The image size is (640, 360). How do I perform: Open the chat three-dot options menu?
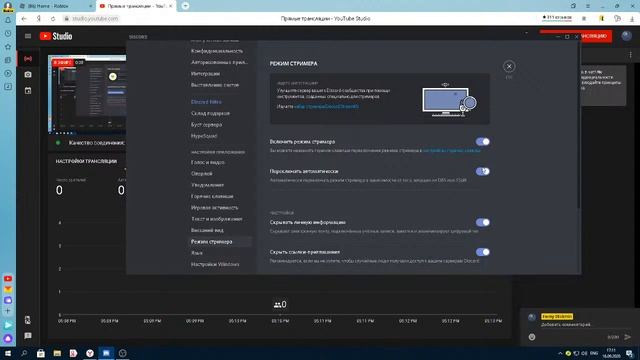coord(630,55)
